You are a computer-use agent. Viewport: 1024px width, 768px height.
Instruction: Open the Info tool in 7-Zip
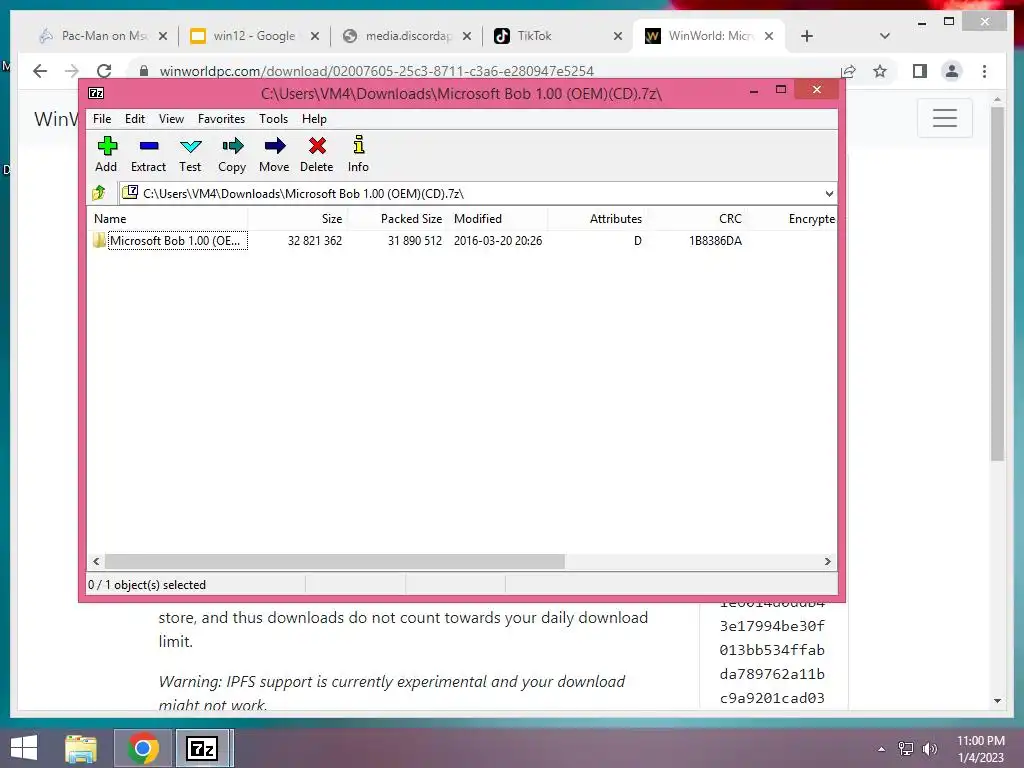point(358,153)
